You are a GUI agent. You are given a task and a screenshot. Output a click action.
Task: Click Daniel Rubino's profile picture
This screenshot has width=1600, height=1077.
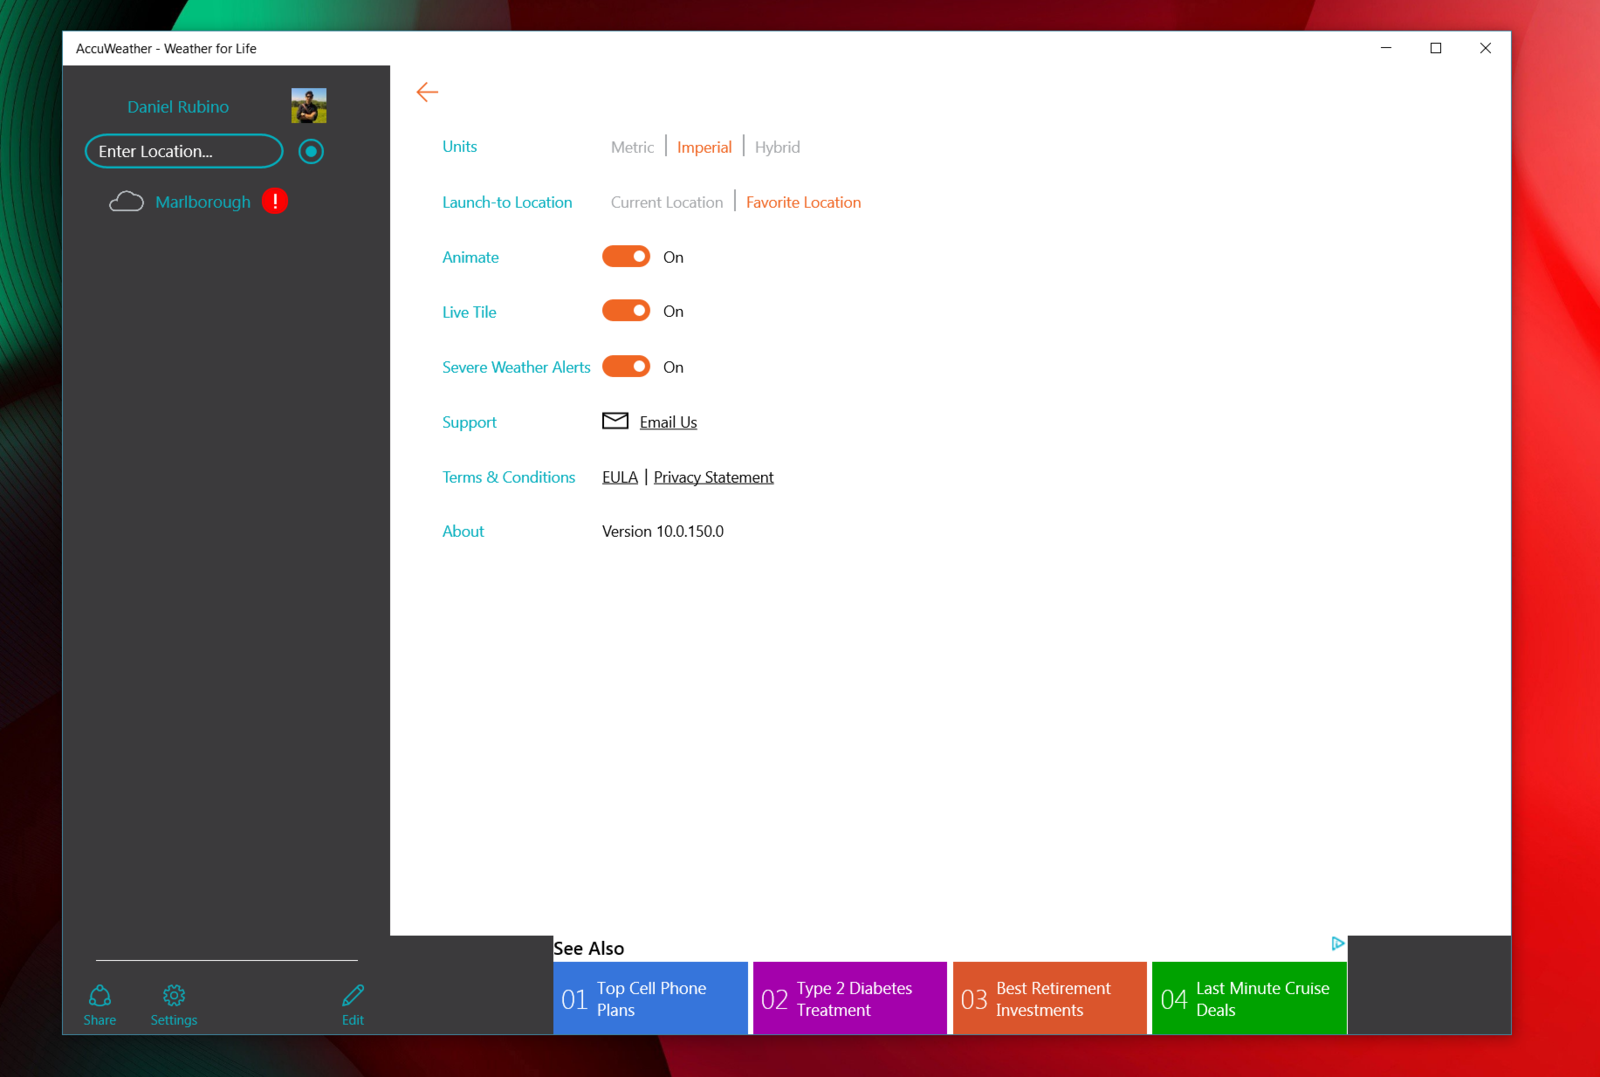(x=309, y=104)
